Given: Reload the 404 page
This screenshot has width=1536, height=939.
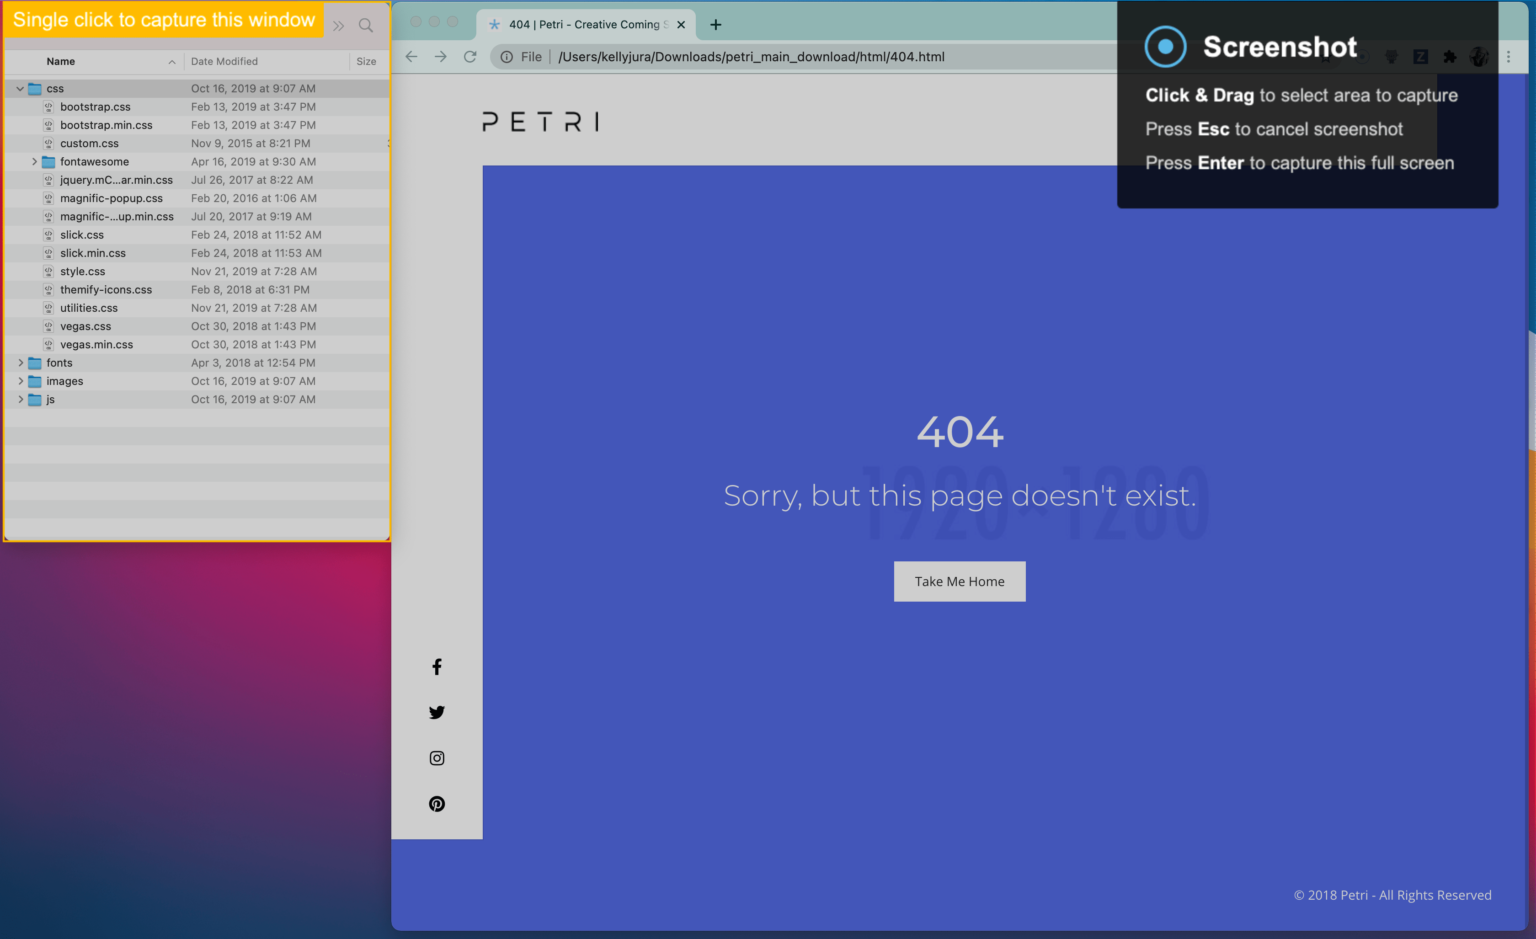Looking at the screenshot, I should (470, 57).
